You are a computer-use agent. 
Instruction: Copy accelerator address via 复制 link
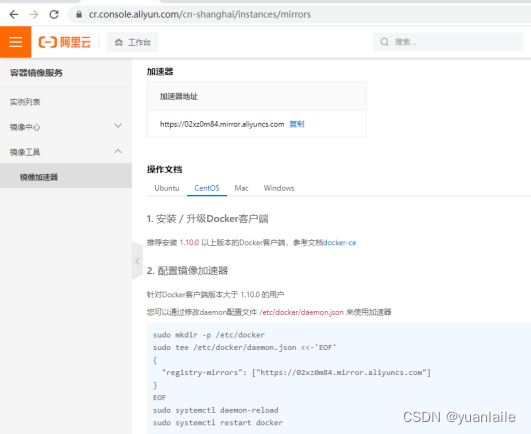point(297,124)
